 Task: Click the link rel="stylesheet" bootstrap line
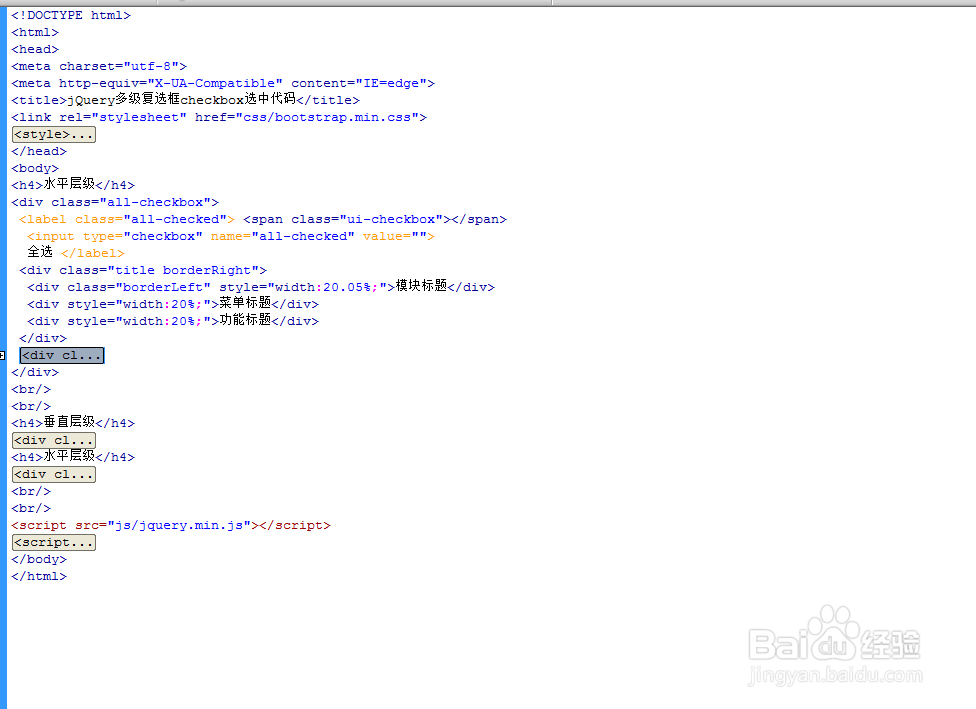point(219,117)
